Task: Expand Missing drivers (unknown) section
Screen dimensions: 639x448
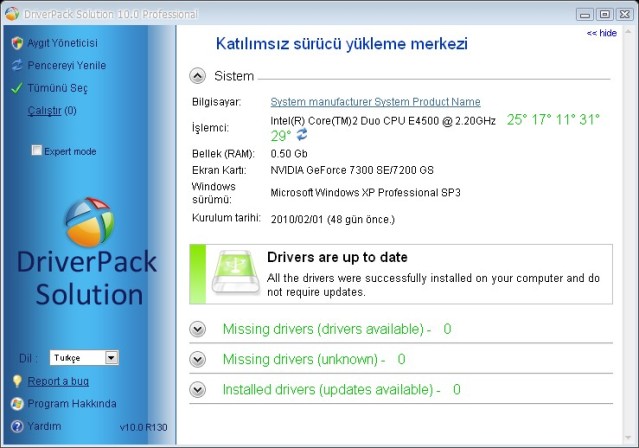Action: click(x=198, y=359)
